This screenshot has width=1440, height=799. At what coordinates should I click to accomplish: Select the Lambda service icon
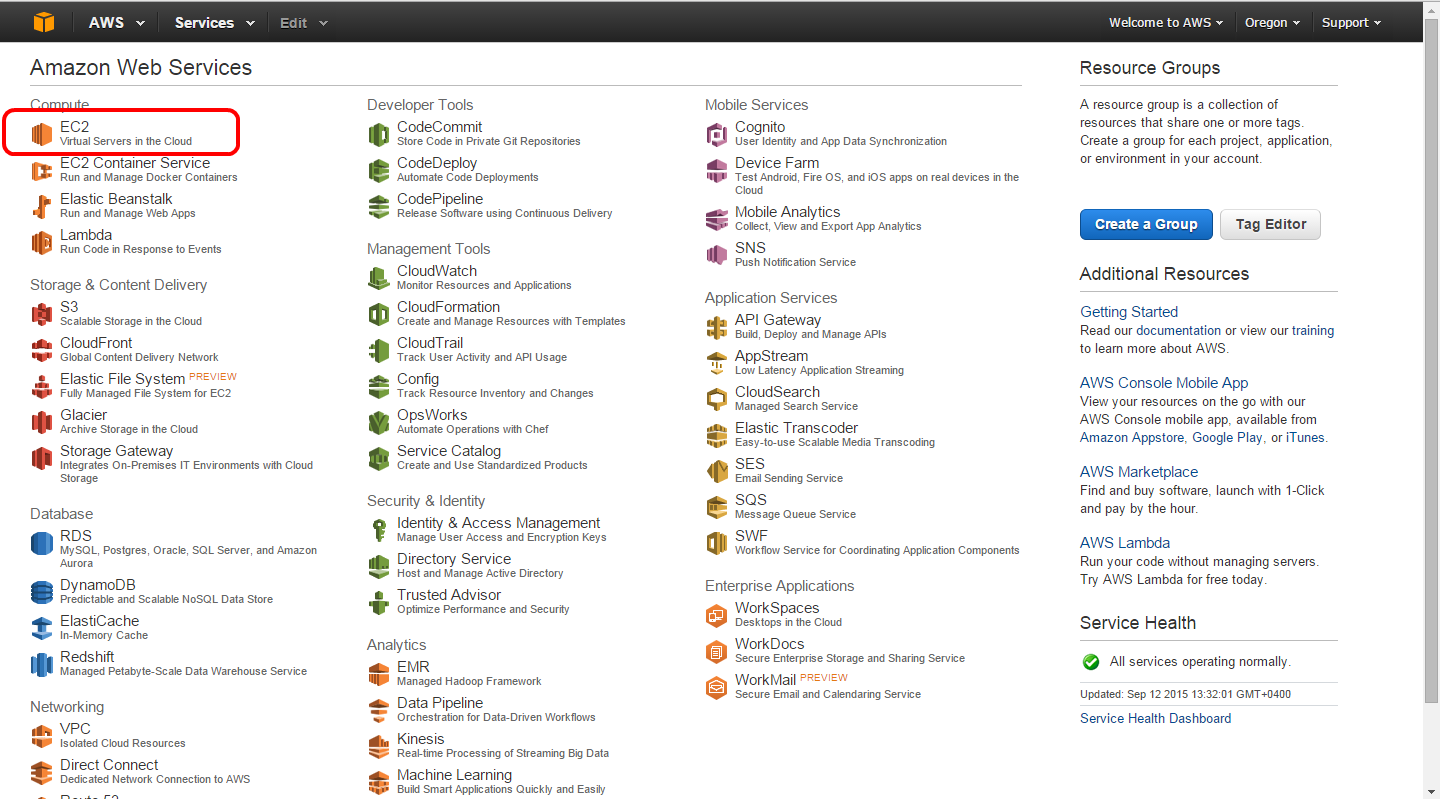(x=41, y=242)
